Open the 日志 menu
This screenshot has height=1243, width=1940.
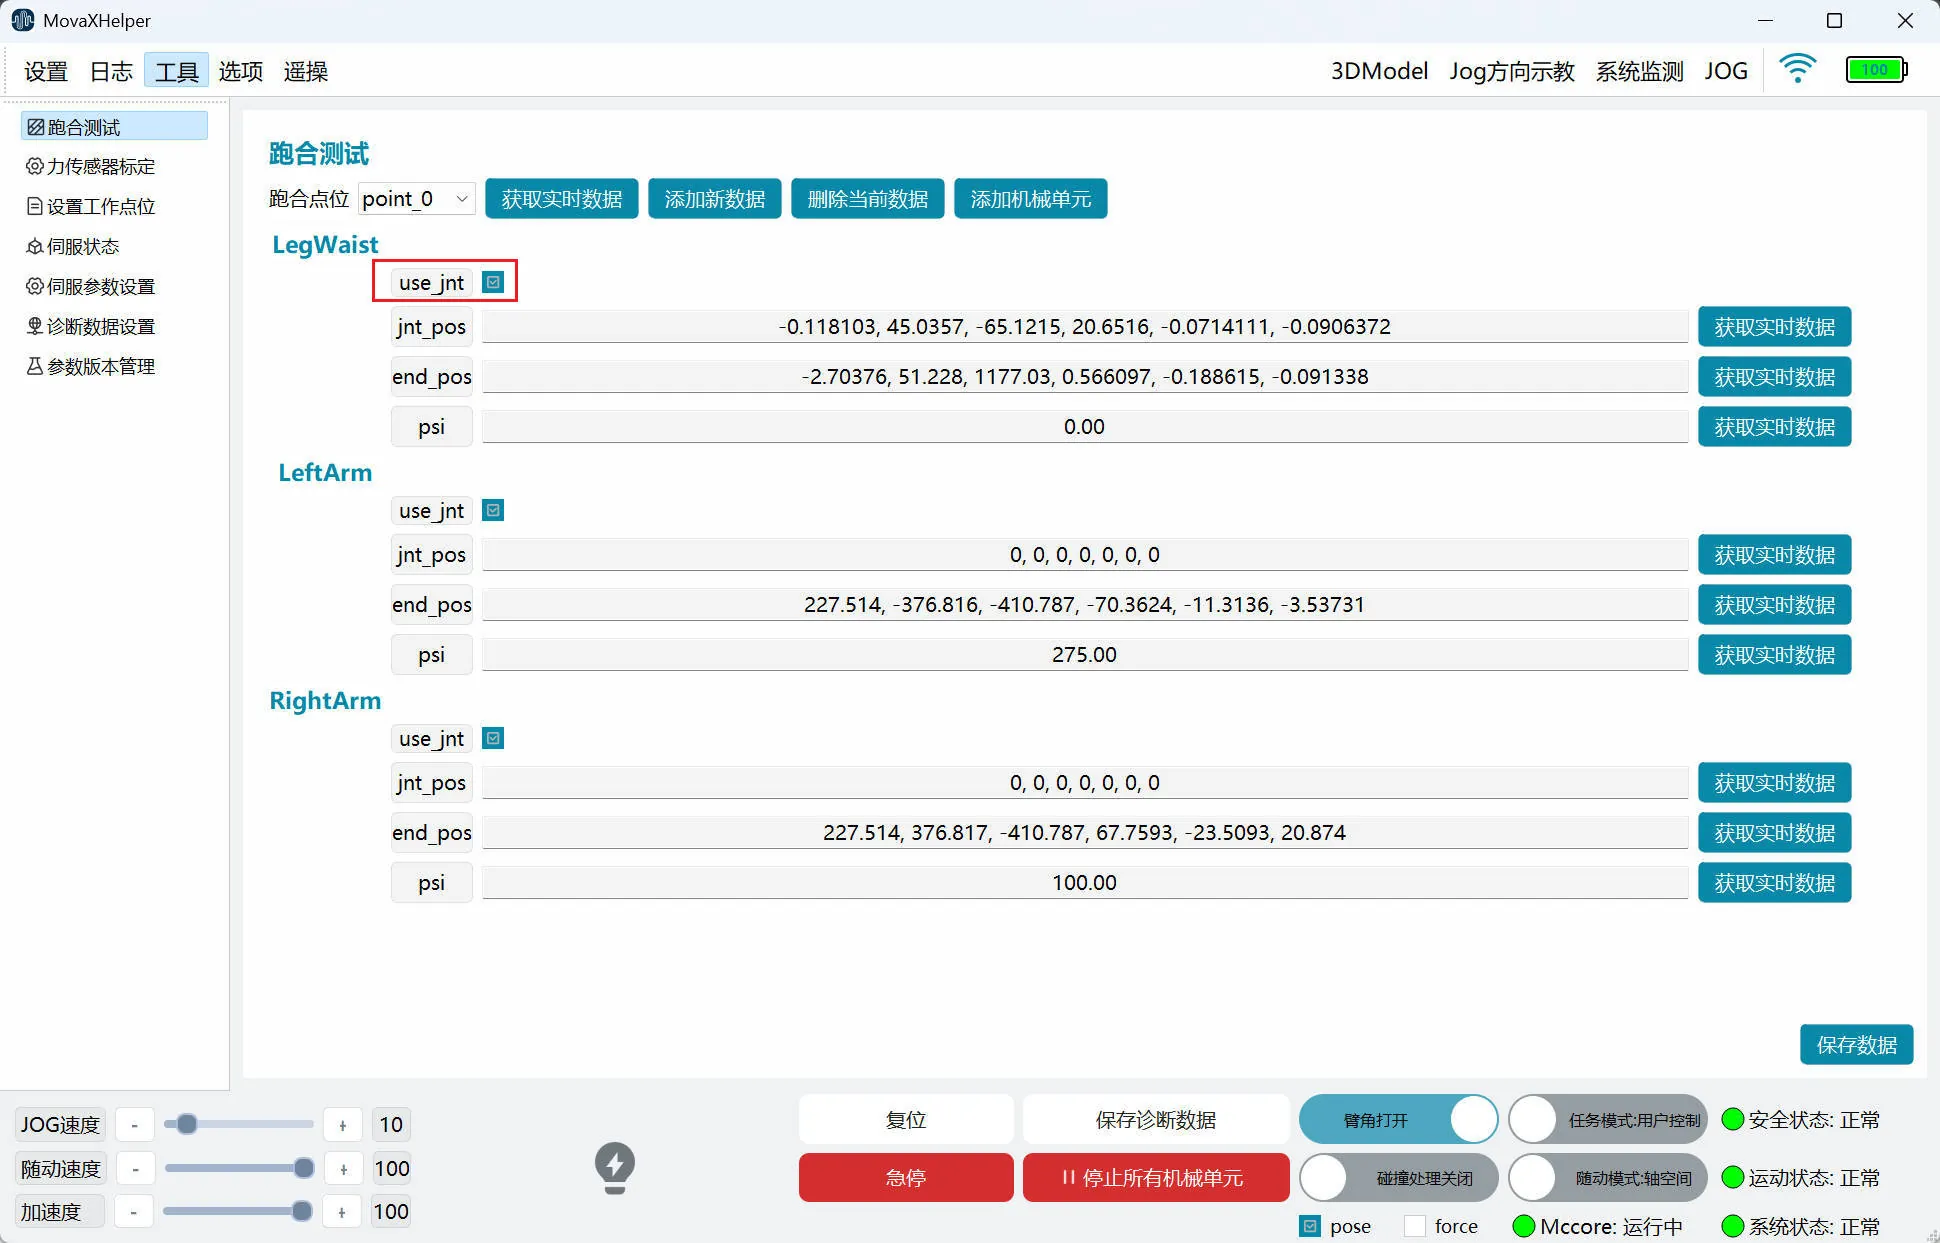pyautogui.click(x=111, y=71)
